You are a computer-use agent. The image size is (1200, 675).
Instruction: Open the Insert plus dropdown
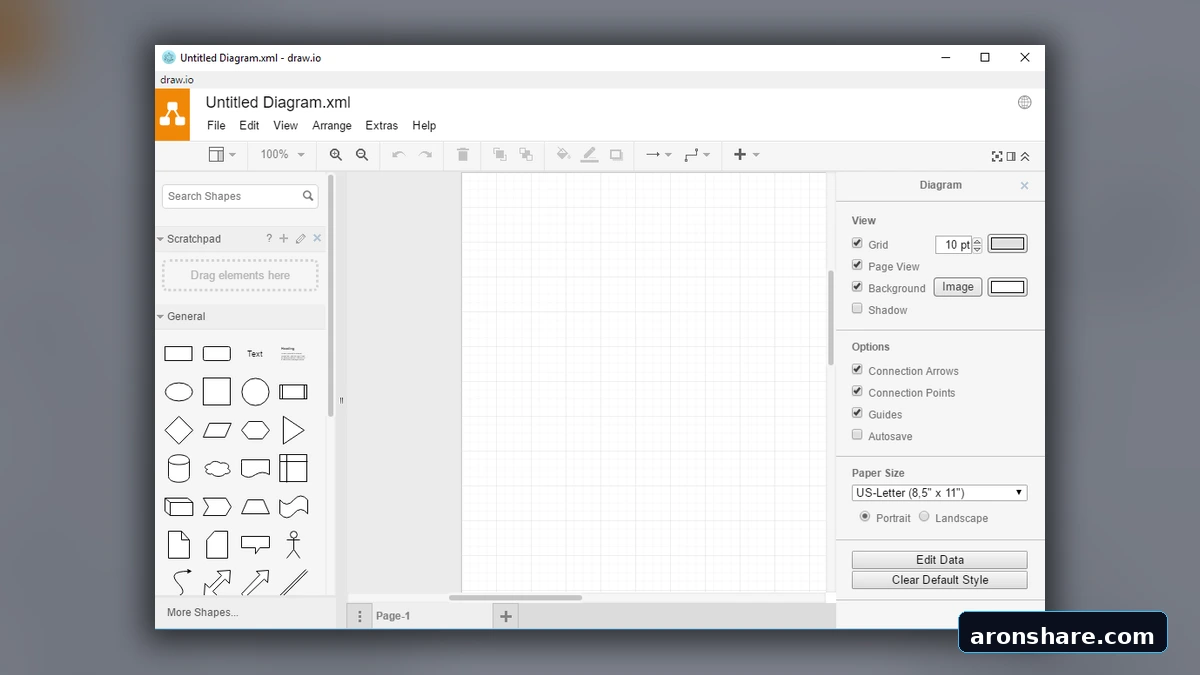[x=747, y=155]
